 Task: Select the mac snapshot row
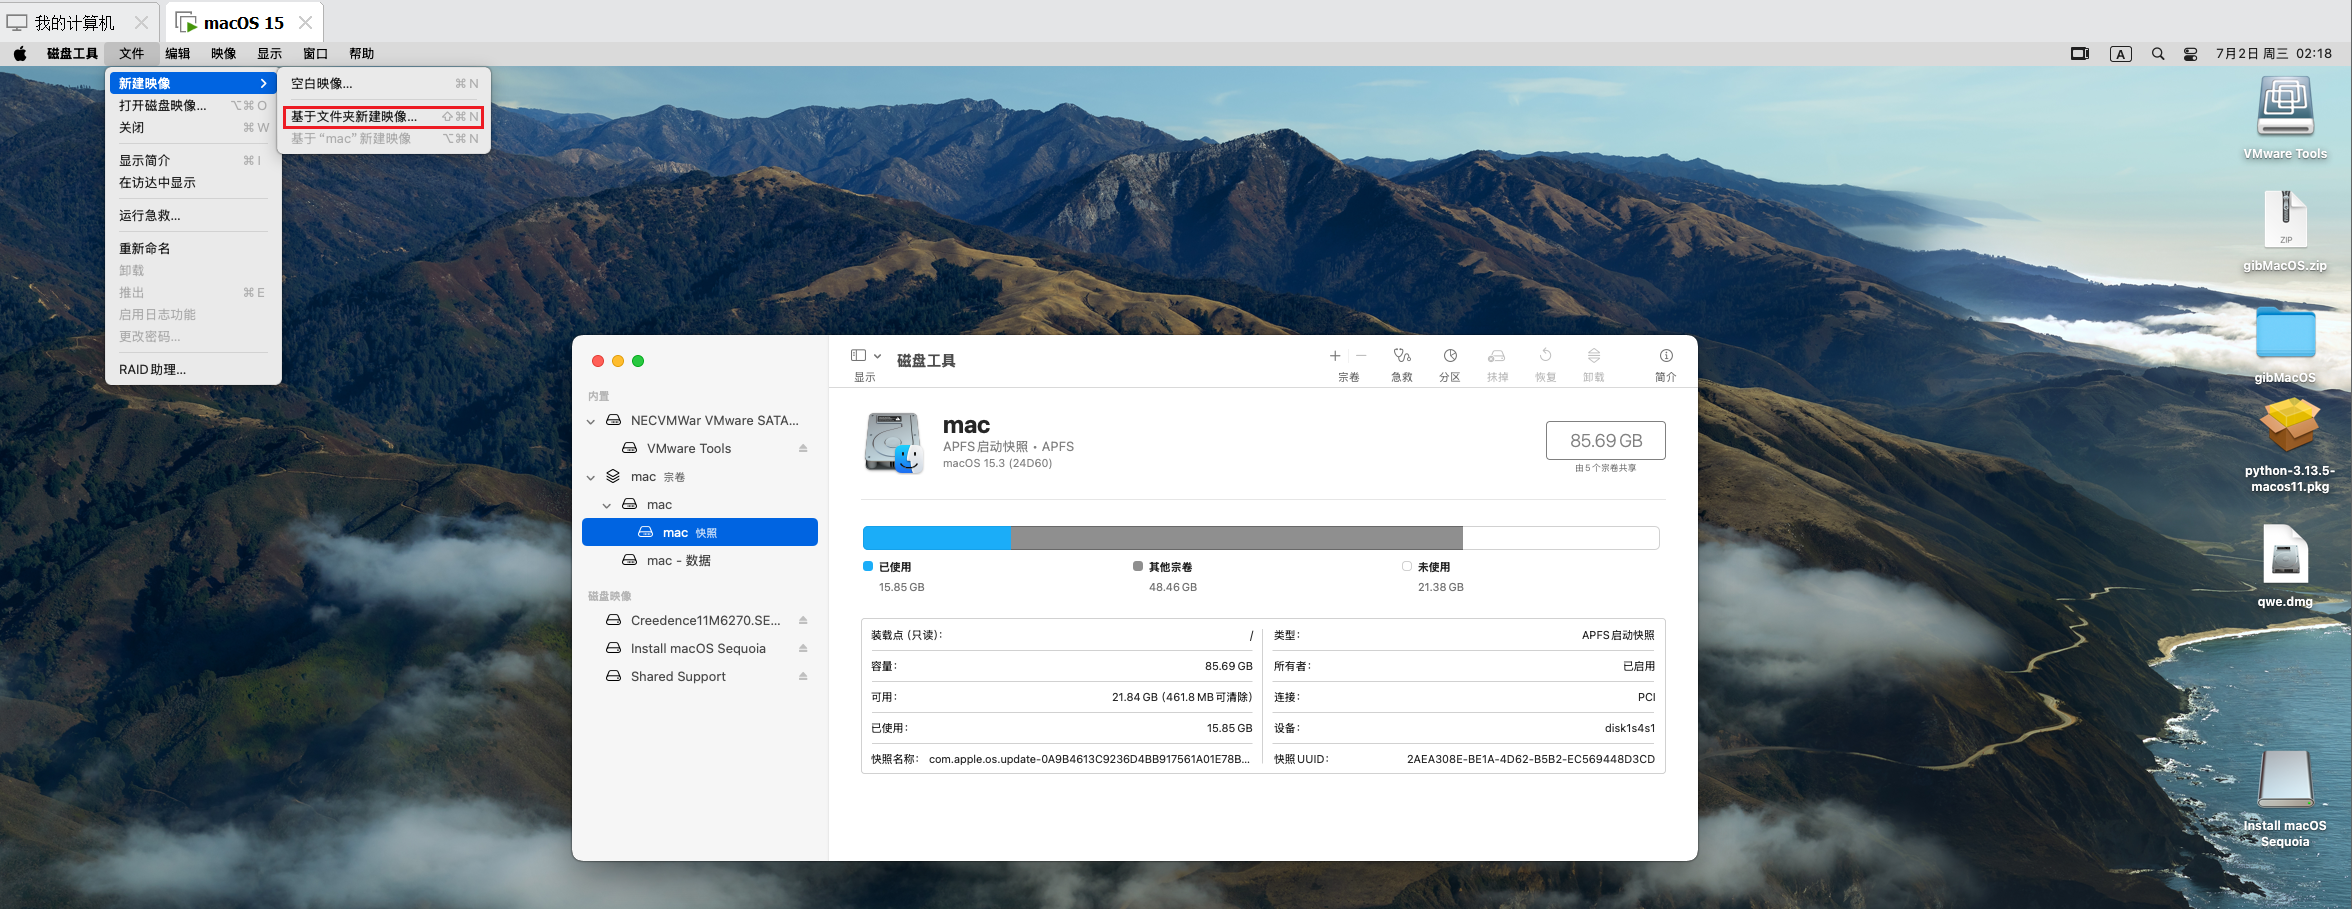tap(700, 532)
